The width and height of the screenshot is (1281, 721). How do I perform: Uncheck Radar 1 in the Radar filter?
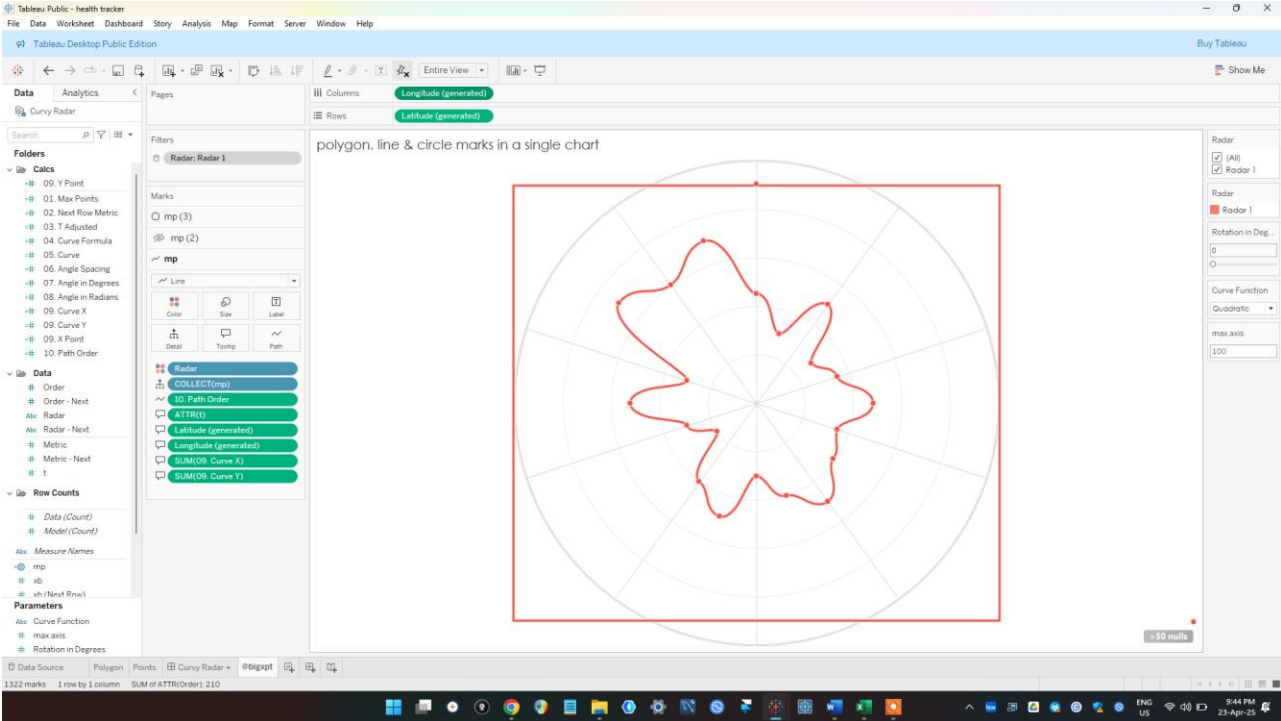coord(1216,170)
